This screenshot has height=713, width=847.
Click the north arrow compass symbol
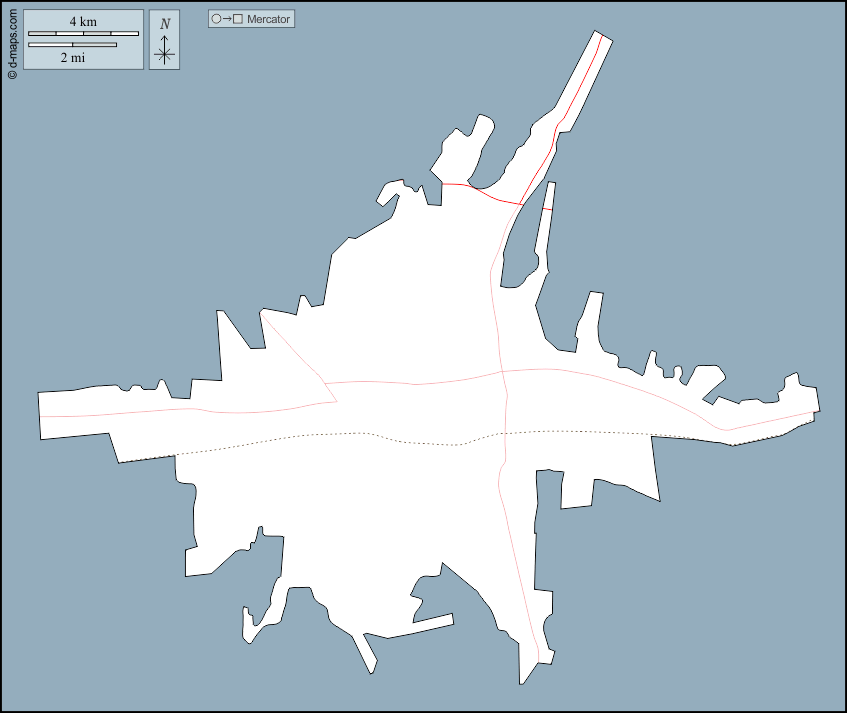(164, 51)
